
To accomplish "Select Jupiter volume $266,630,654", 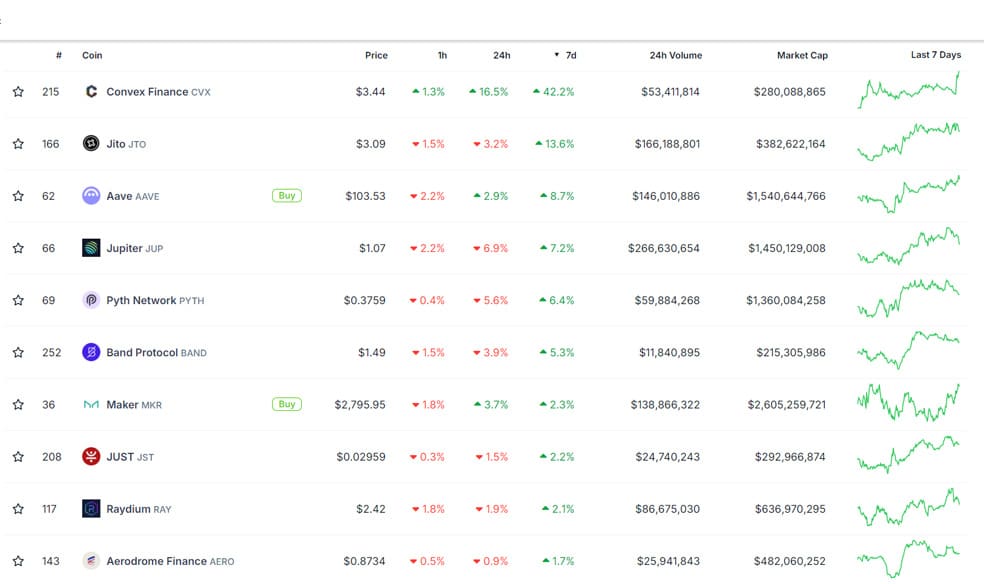I will (663, 248).
